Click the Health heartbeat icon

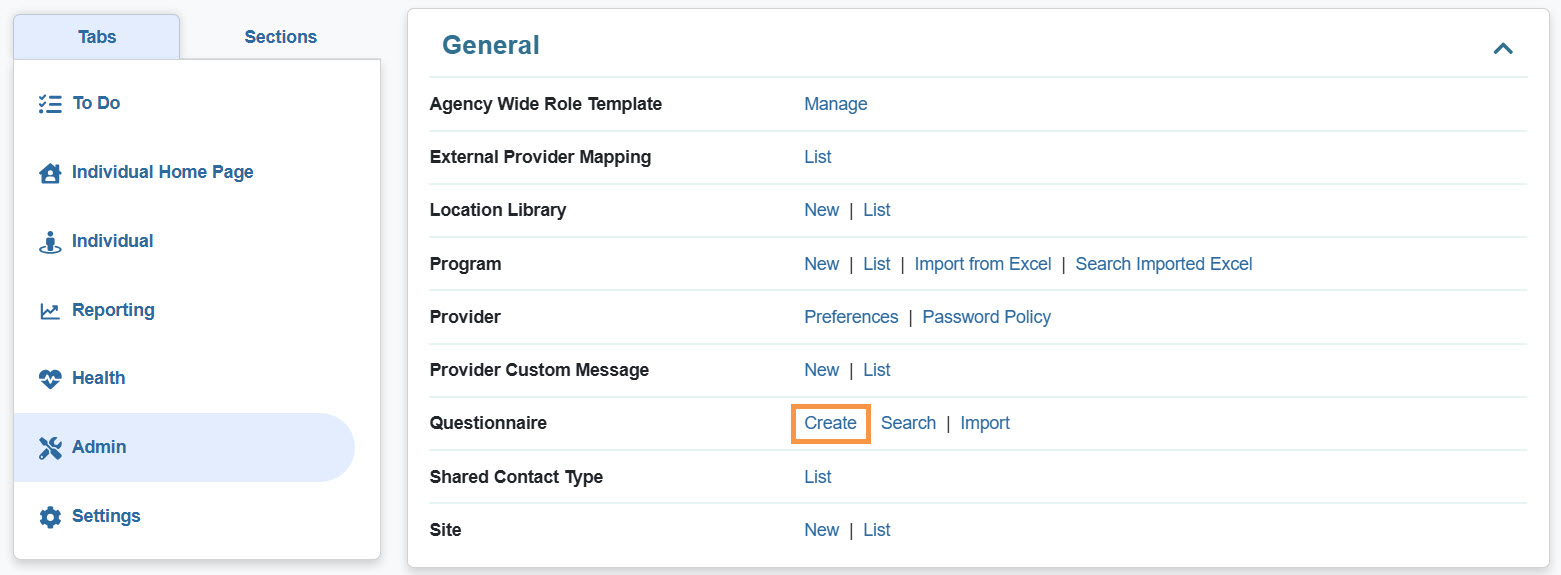click(50, 379)
